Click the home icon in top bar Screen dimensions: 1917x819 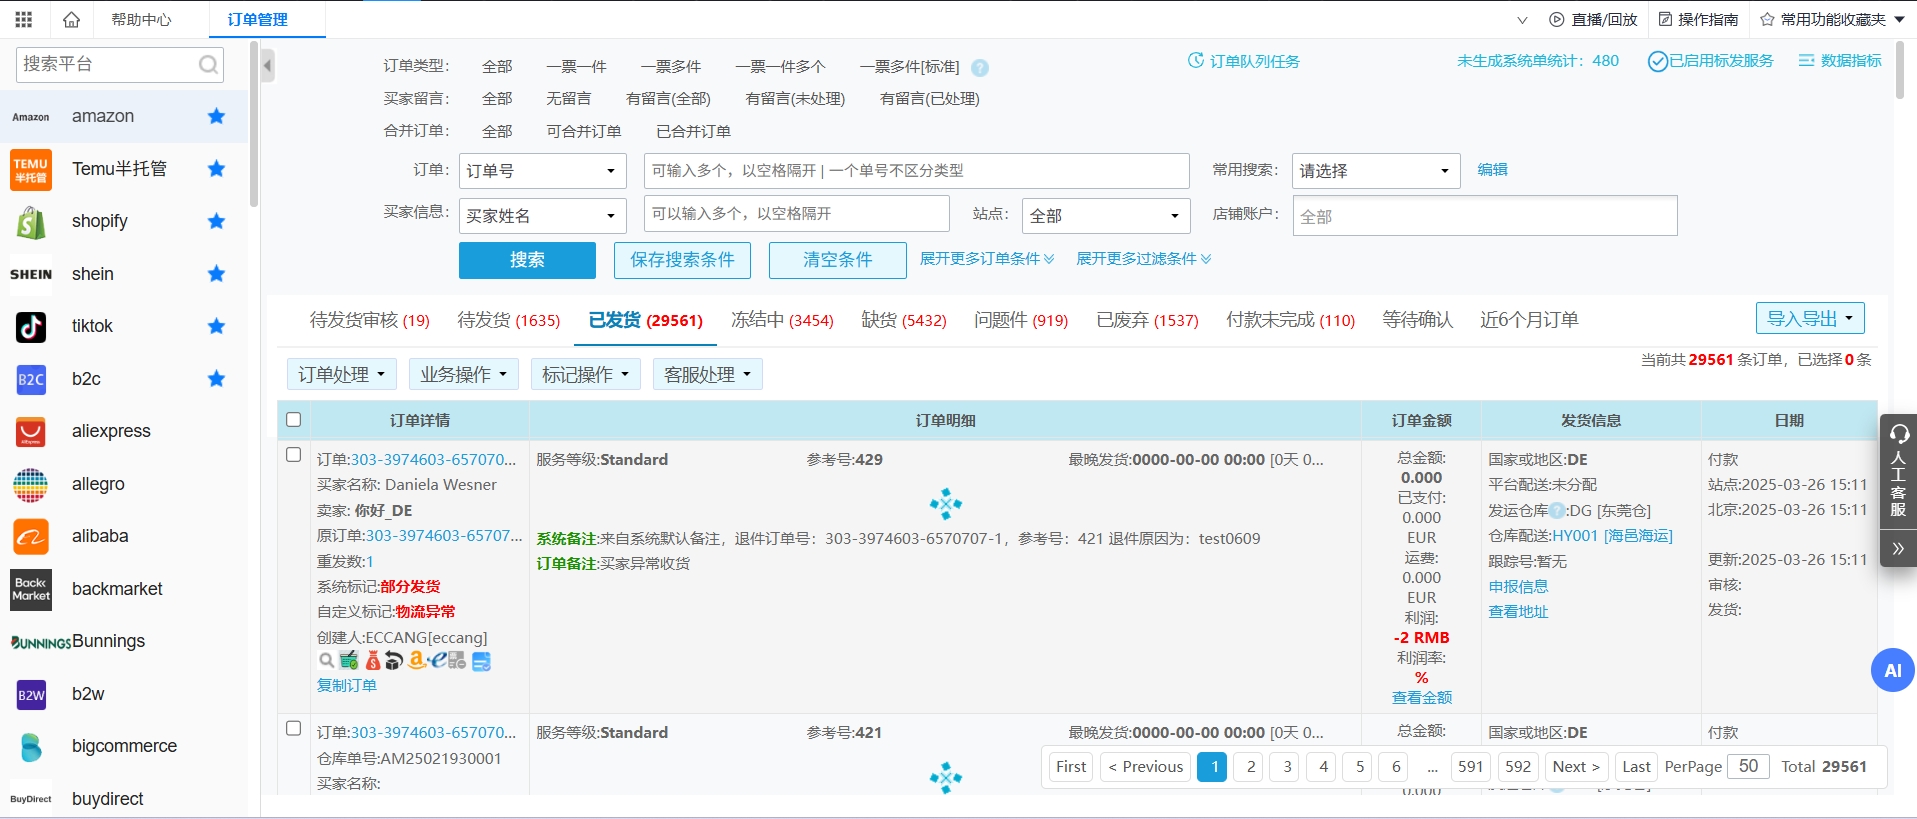coord(71,19)
